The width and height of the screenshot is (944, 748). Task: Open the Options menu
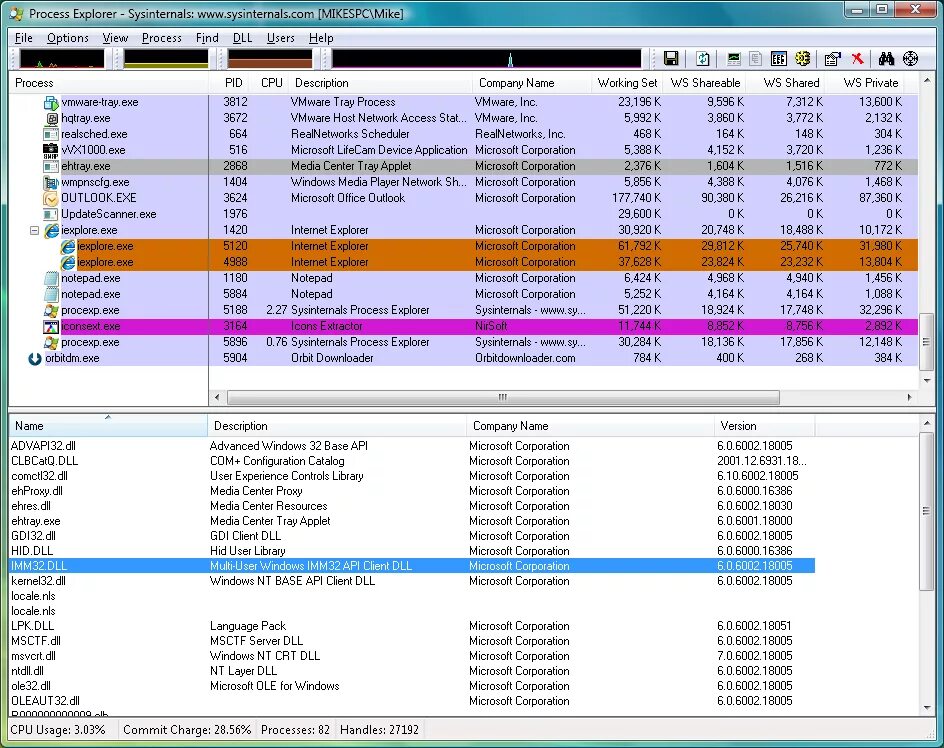click(x=67, y=38)
